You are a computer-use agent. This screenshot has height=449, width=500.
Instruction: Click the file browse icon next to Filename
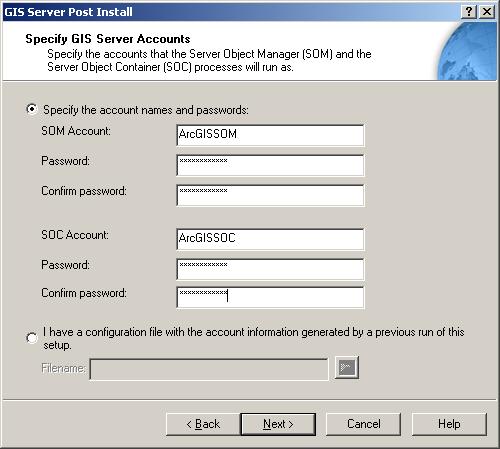pos(347,368)
